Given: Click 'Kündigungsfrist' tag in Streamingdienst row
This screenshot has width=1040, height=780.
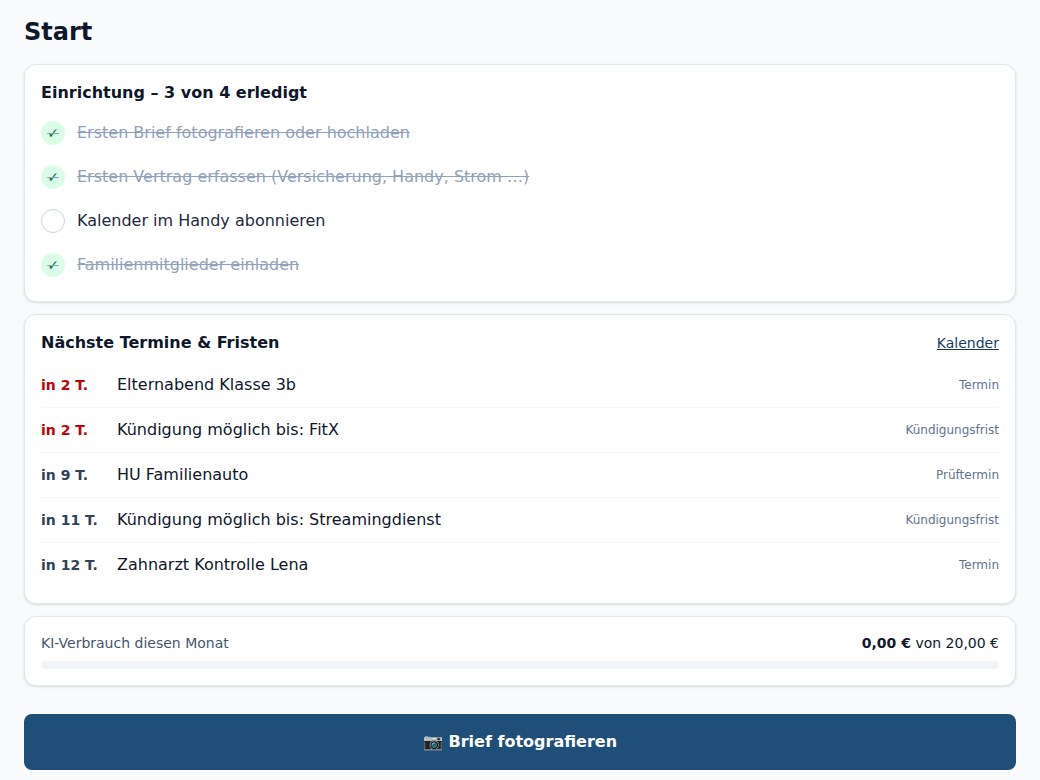Looking at the screenshot, I should 952,520.
